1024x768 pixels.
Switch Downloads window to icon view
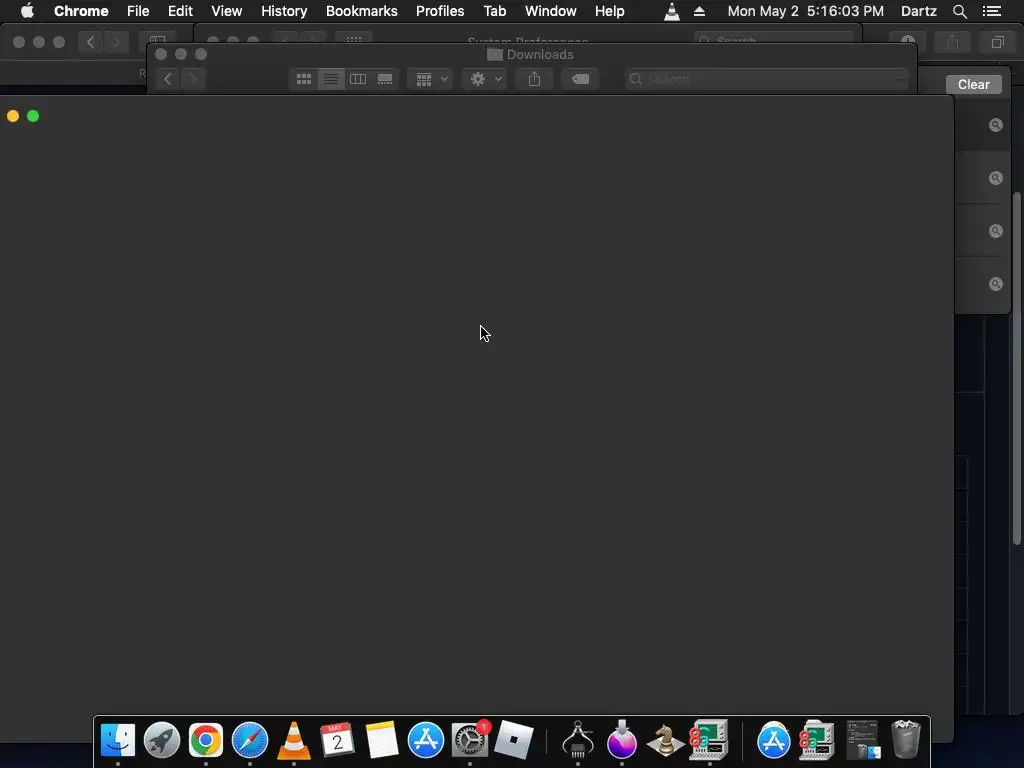(304, 79)
